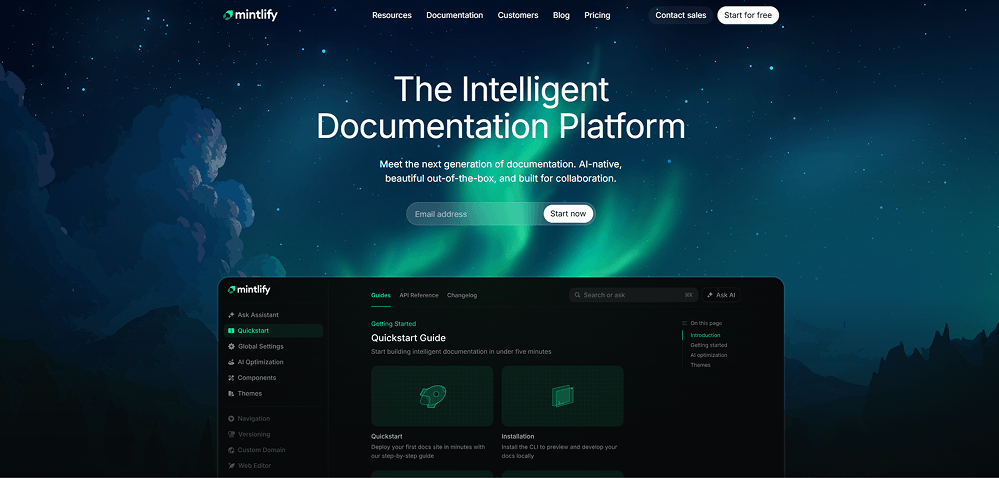Open the Resources menu

[392, 15]
